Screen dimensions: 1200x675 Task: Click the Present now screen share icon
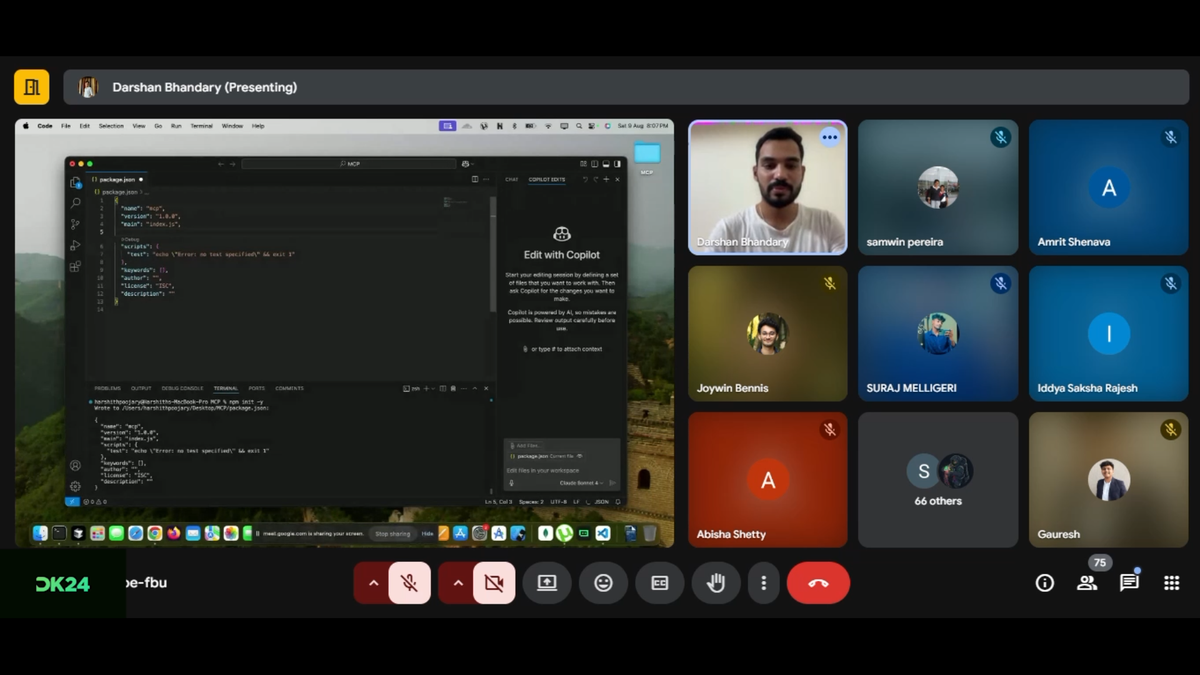(547, 583)
